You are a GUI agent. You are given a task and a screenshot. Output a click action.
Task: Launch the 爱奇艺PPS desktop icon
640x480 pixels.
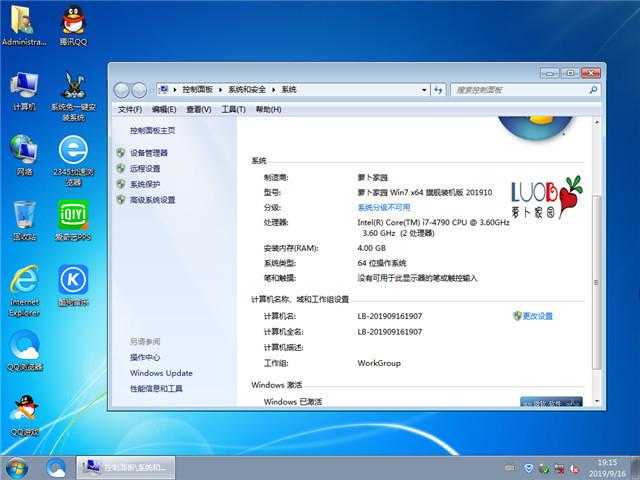point(73,220)
